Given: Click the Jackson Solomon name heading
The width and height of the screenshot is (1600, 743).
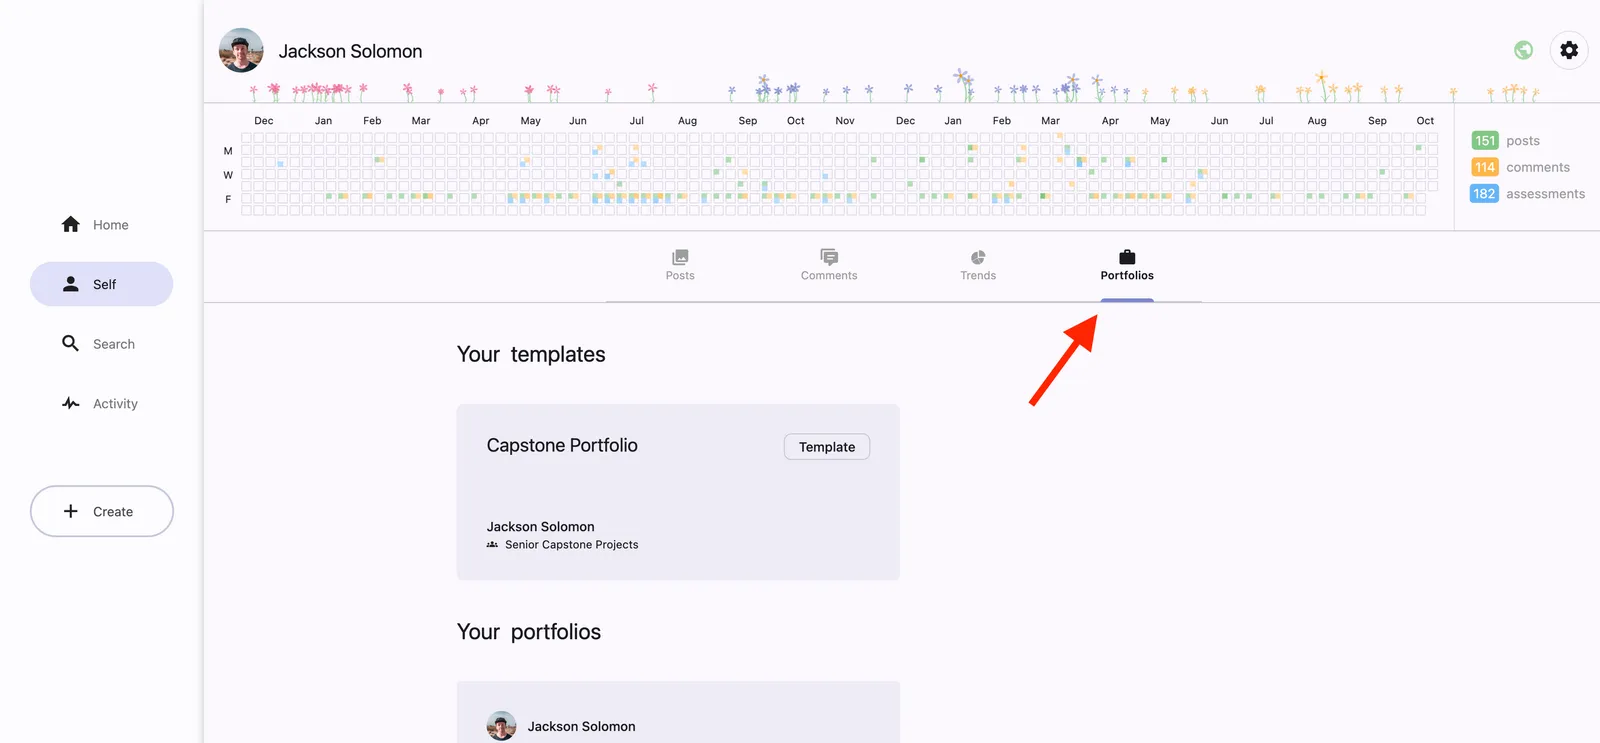Looking at the screenshot, I should point(350,51).
